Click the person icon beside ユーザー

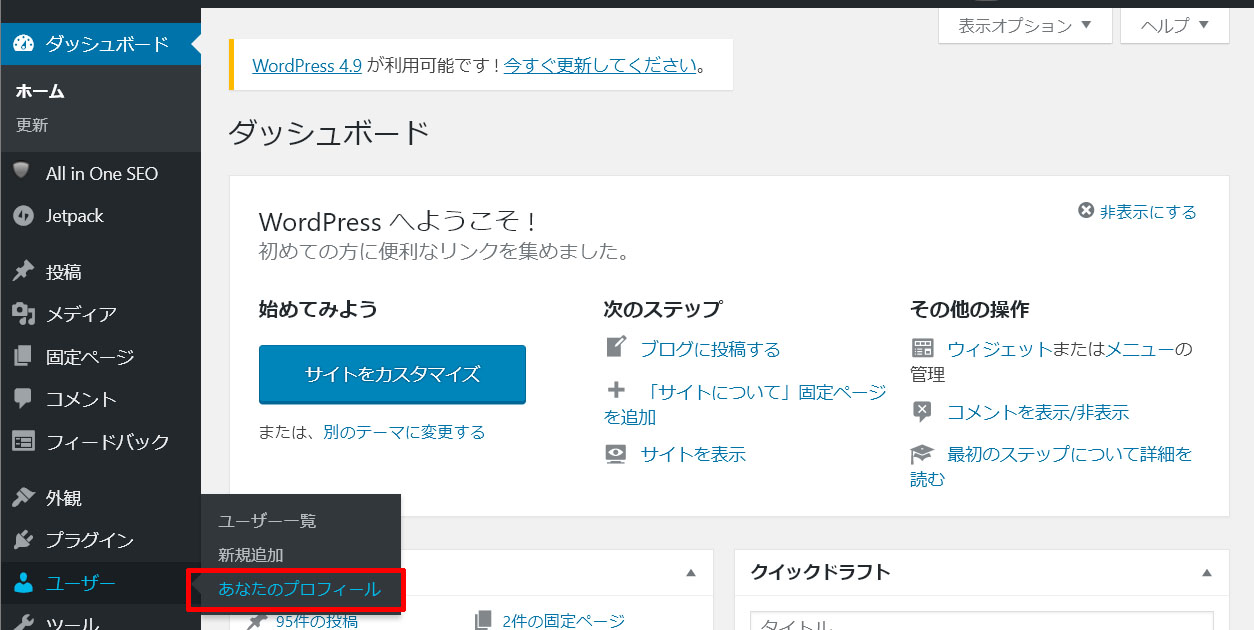coord(24,583)
